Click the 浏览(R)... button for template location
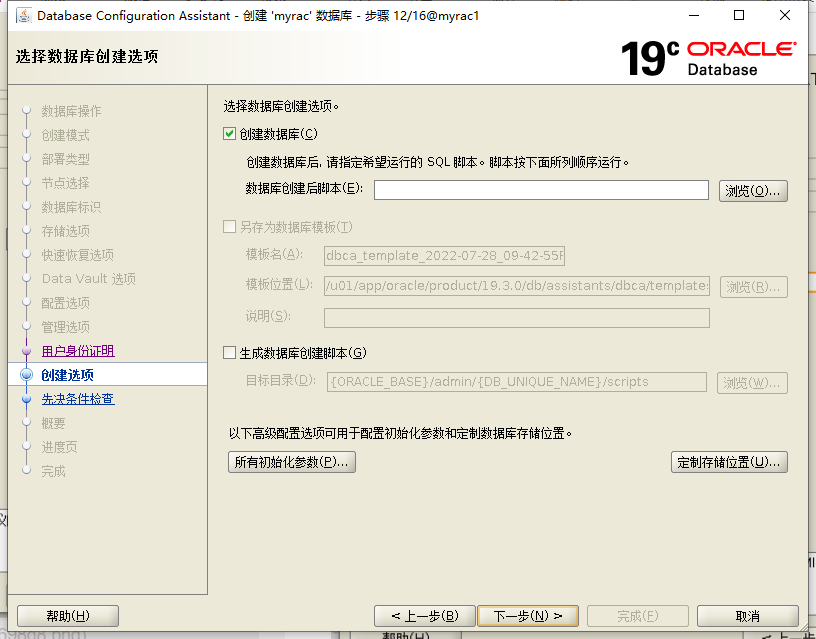Image resolution: width=816 pixels, height=639 pixels. point(754,287)
